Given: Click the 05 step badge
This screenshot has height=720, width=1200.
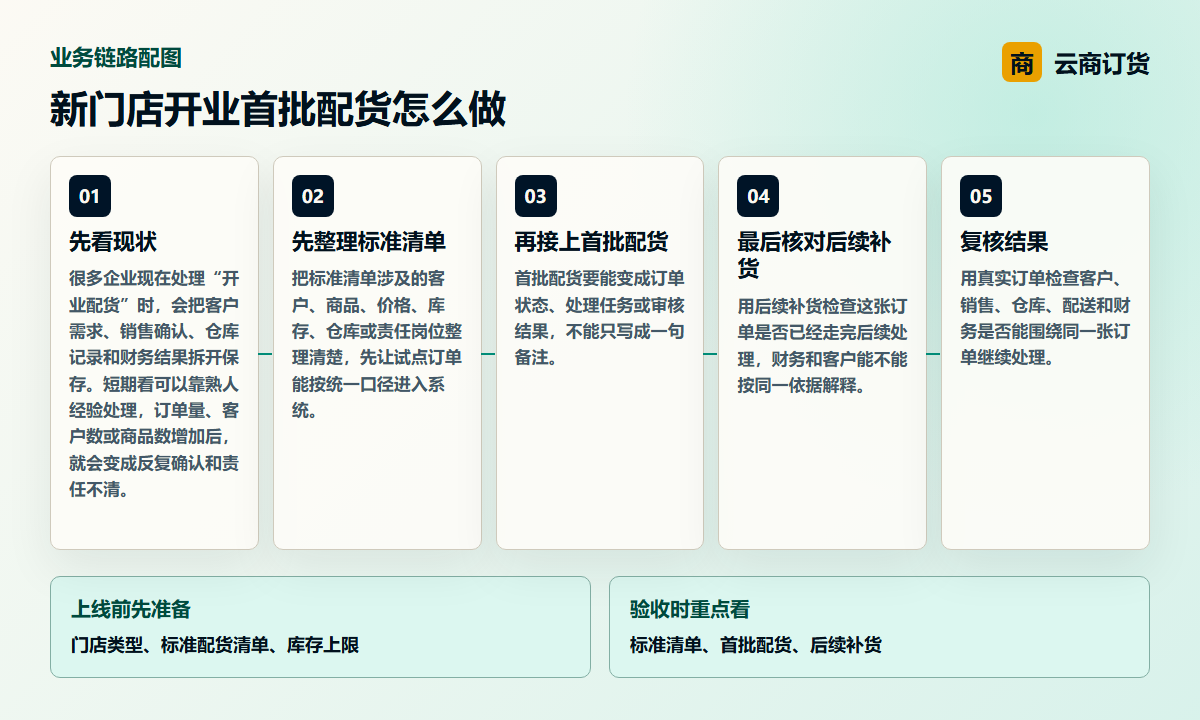Looking at the screenshot, I should point(981,196).
